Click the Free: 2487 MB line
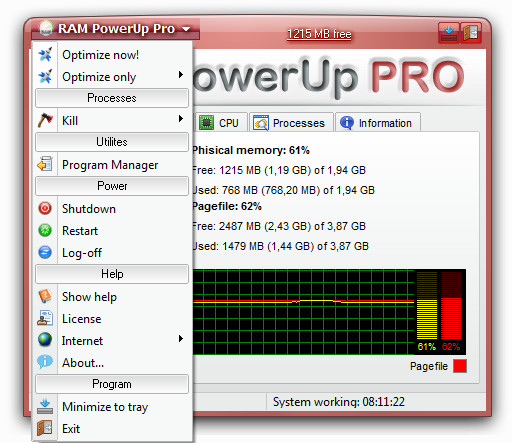Screen dimensions: 512x443 point(279,226)
